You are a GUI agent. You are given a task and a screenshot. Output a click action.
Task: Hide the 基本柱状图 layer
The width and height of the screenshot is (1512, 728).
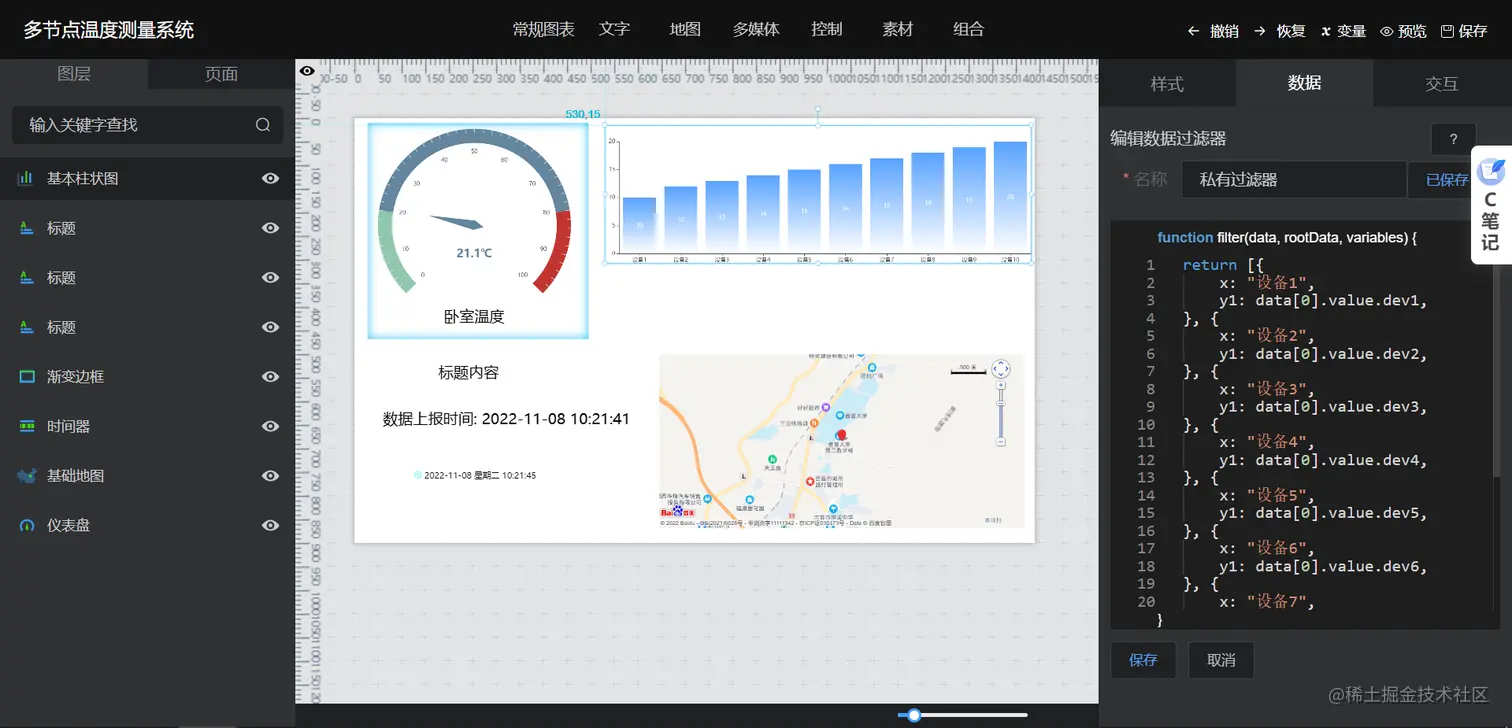coord(270,178)
